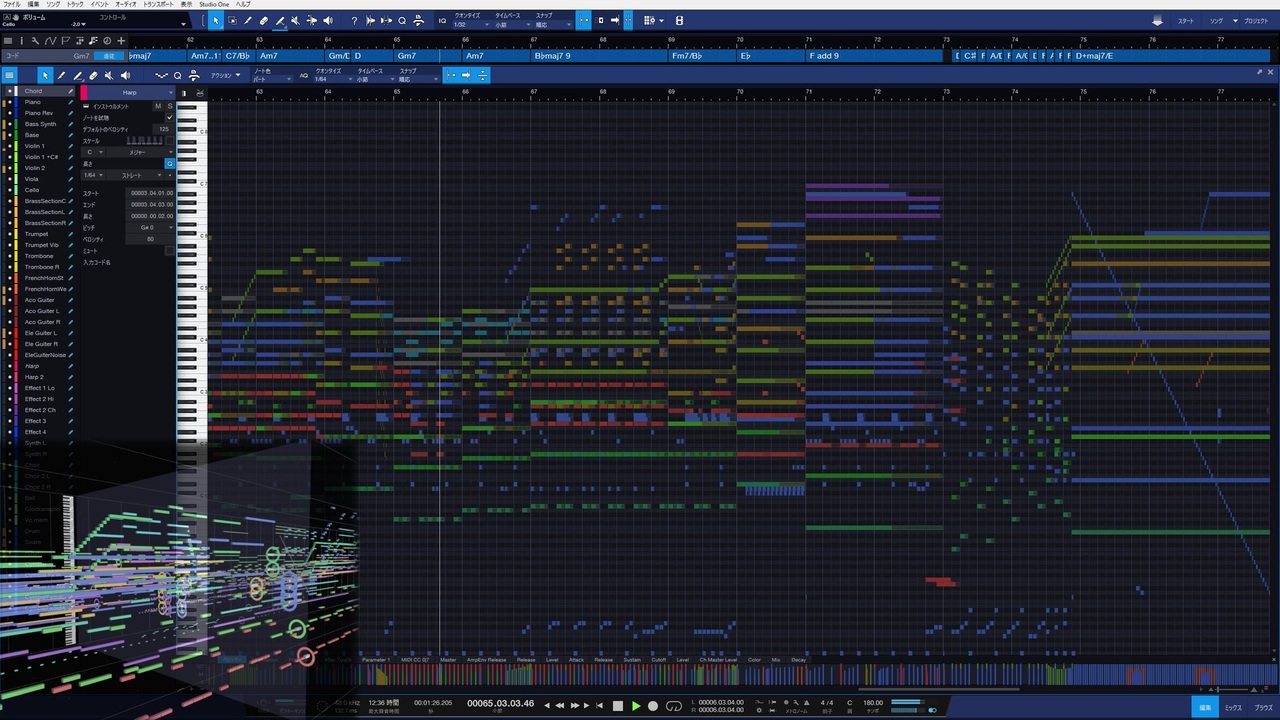Image resolution: width=1280 pixels, height=720 pixels.
Task: Click the Record button in transport
Action: pyautogui.click(x=653, y=706)
